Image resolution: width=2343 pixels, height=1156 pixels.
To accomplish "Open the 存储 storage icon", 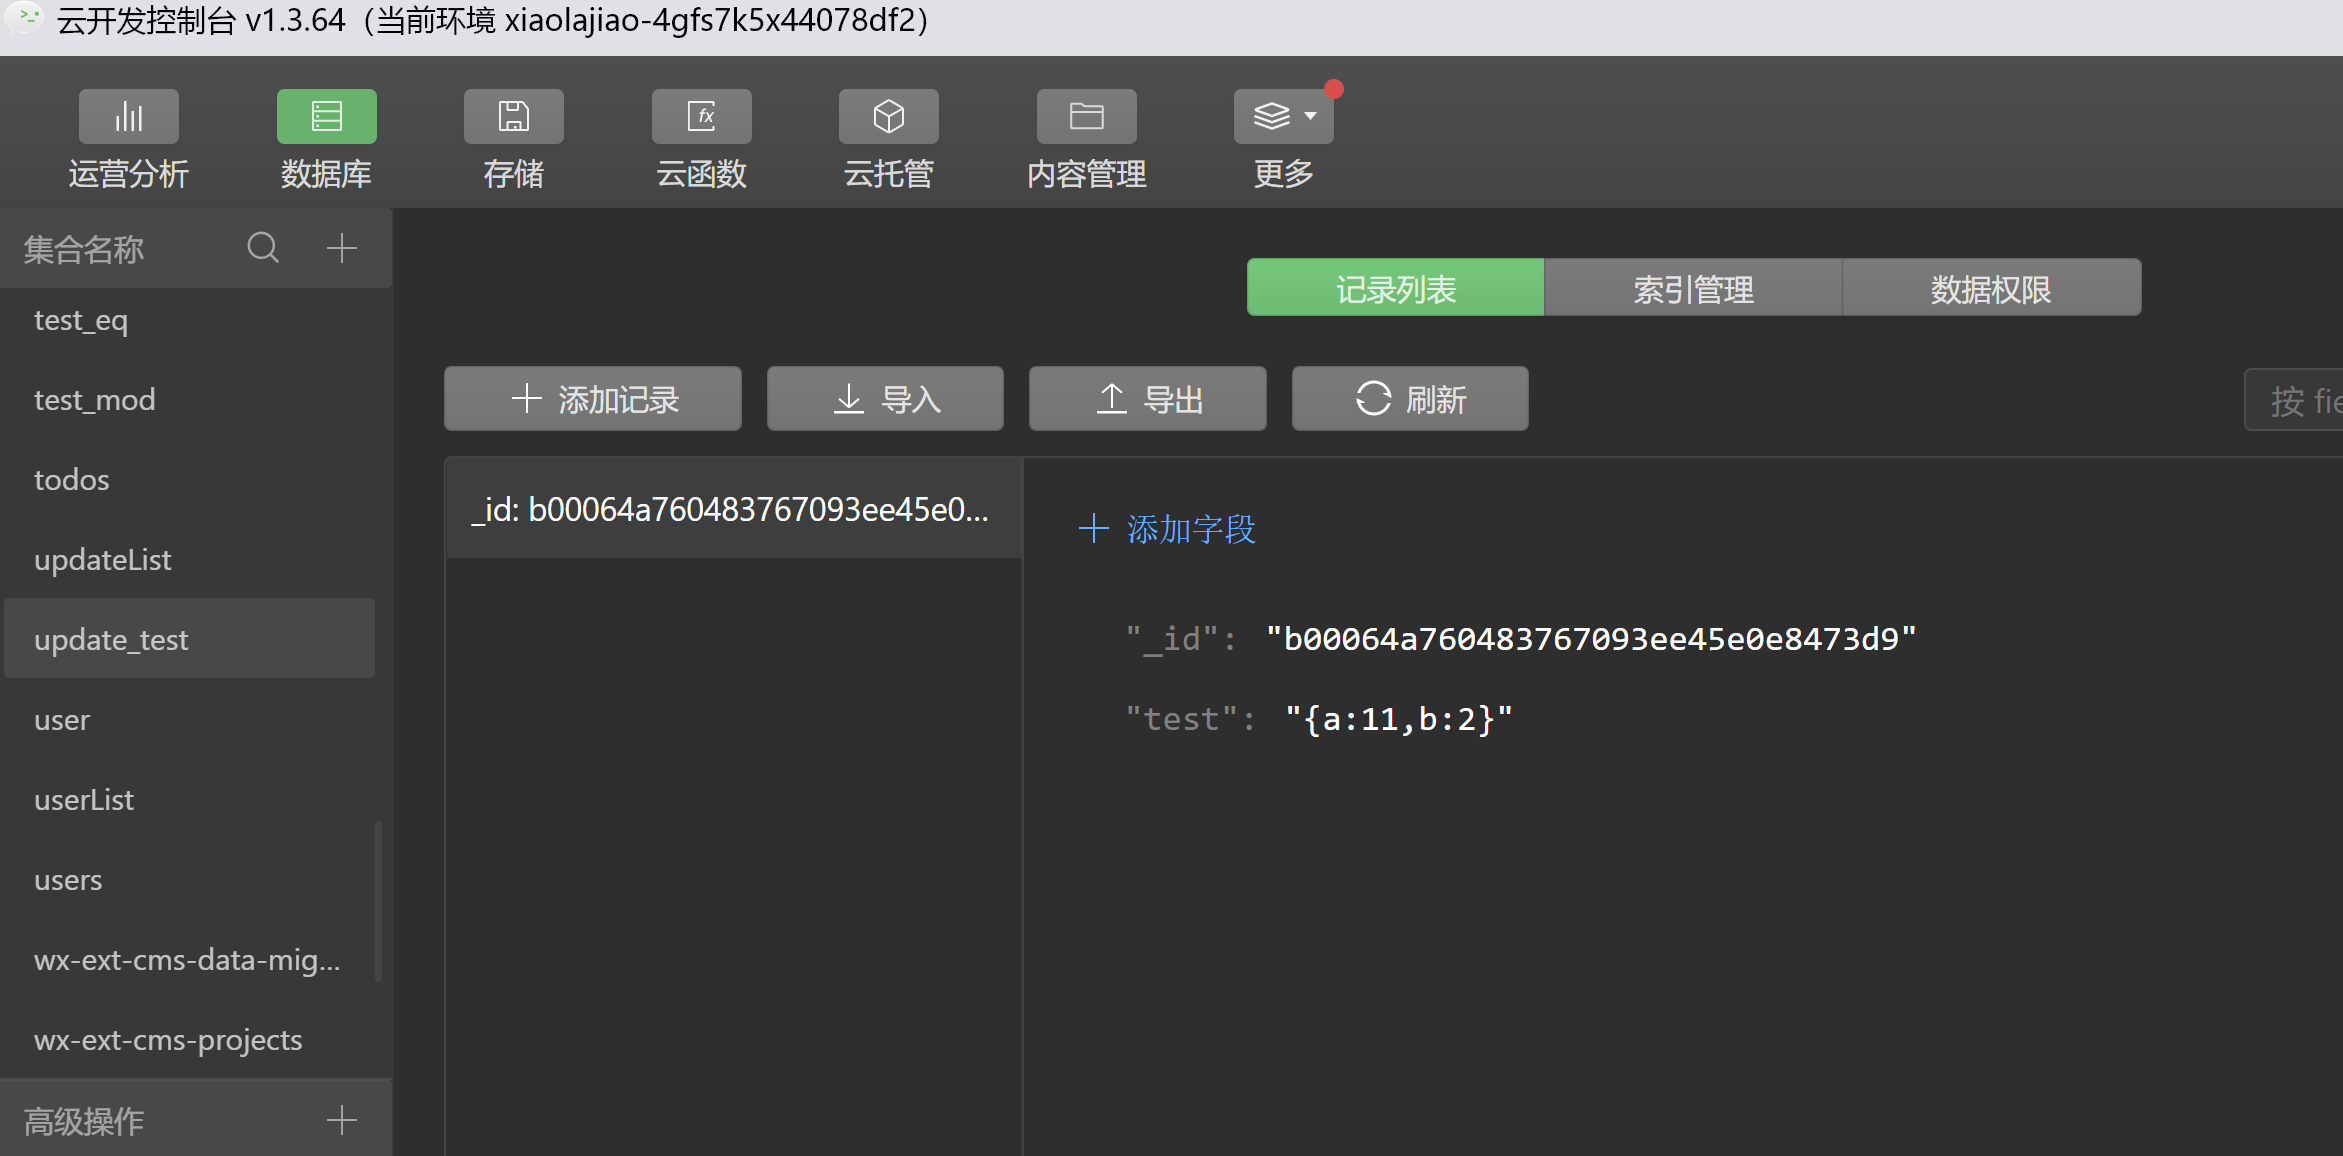I will tap(513, 117).
